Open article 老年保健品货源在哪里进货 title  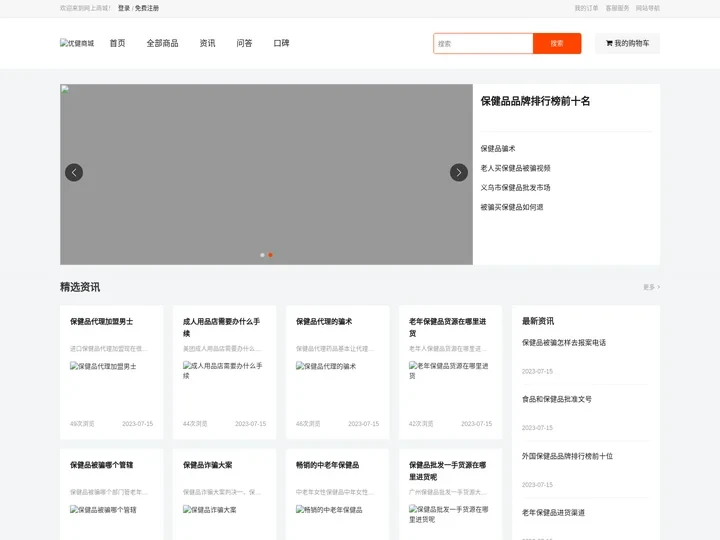click(x=447, y=327)
